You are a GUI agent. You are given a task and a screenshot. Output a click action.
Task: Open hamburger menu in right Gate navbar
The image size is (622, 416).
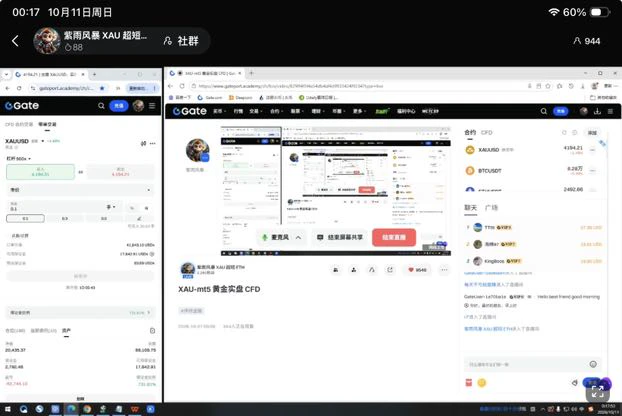point(610,111)
